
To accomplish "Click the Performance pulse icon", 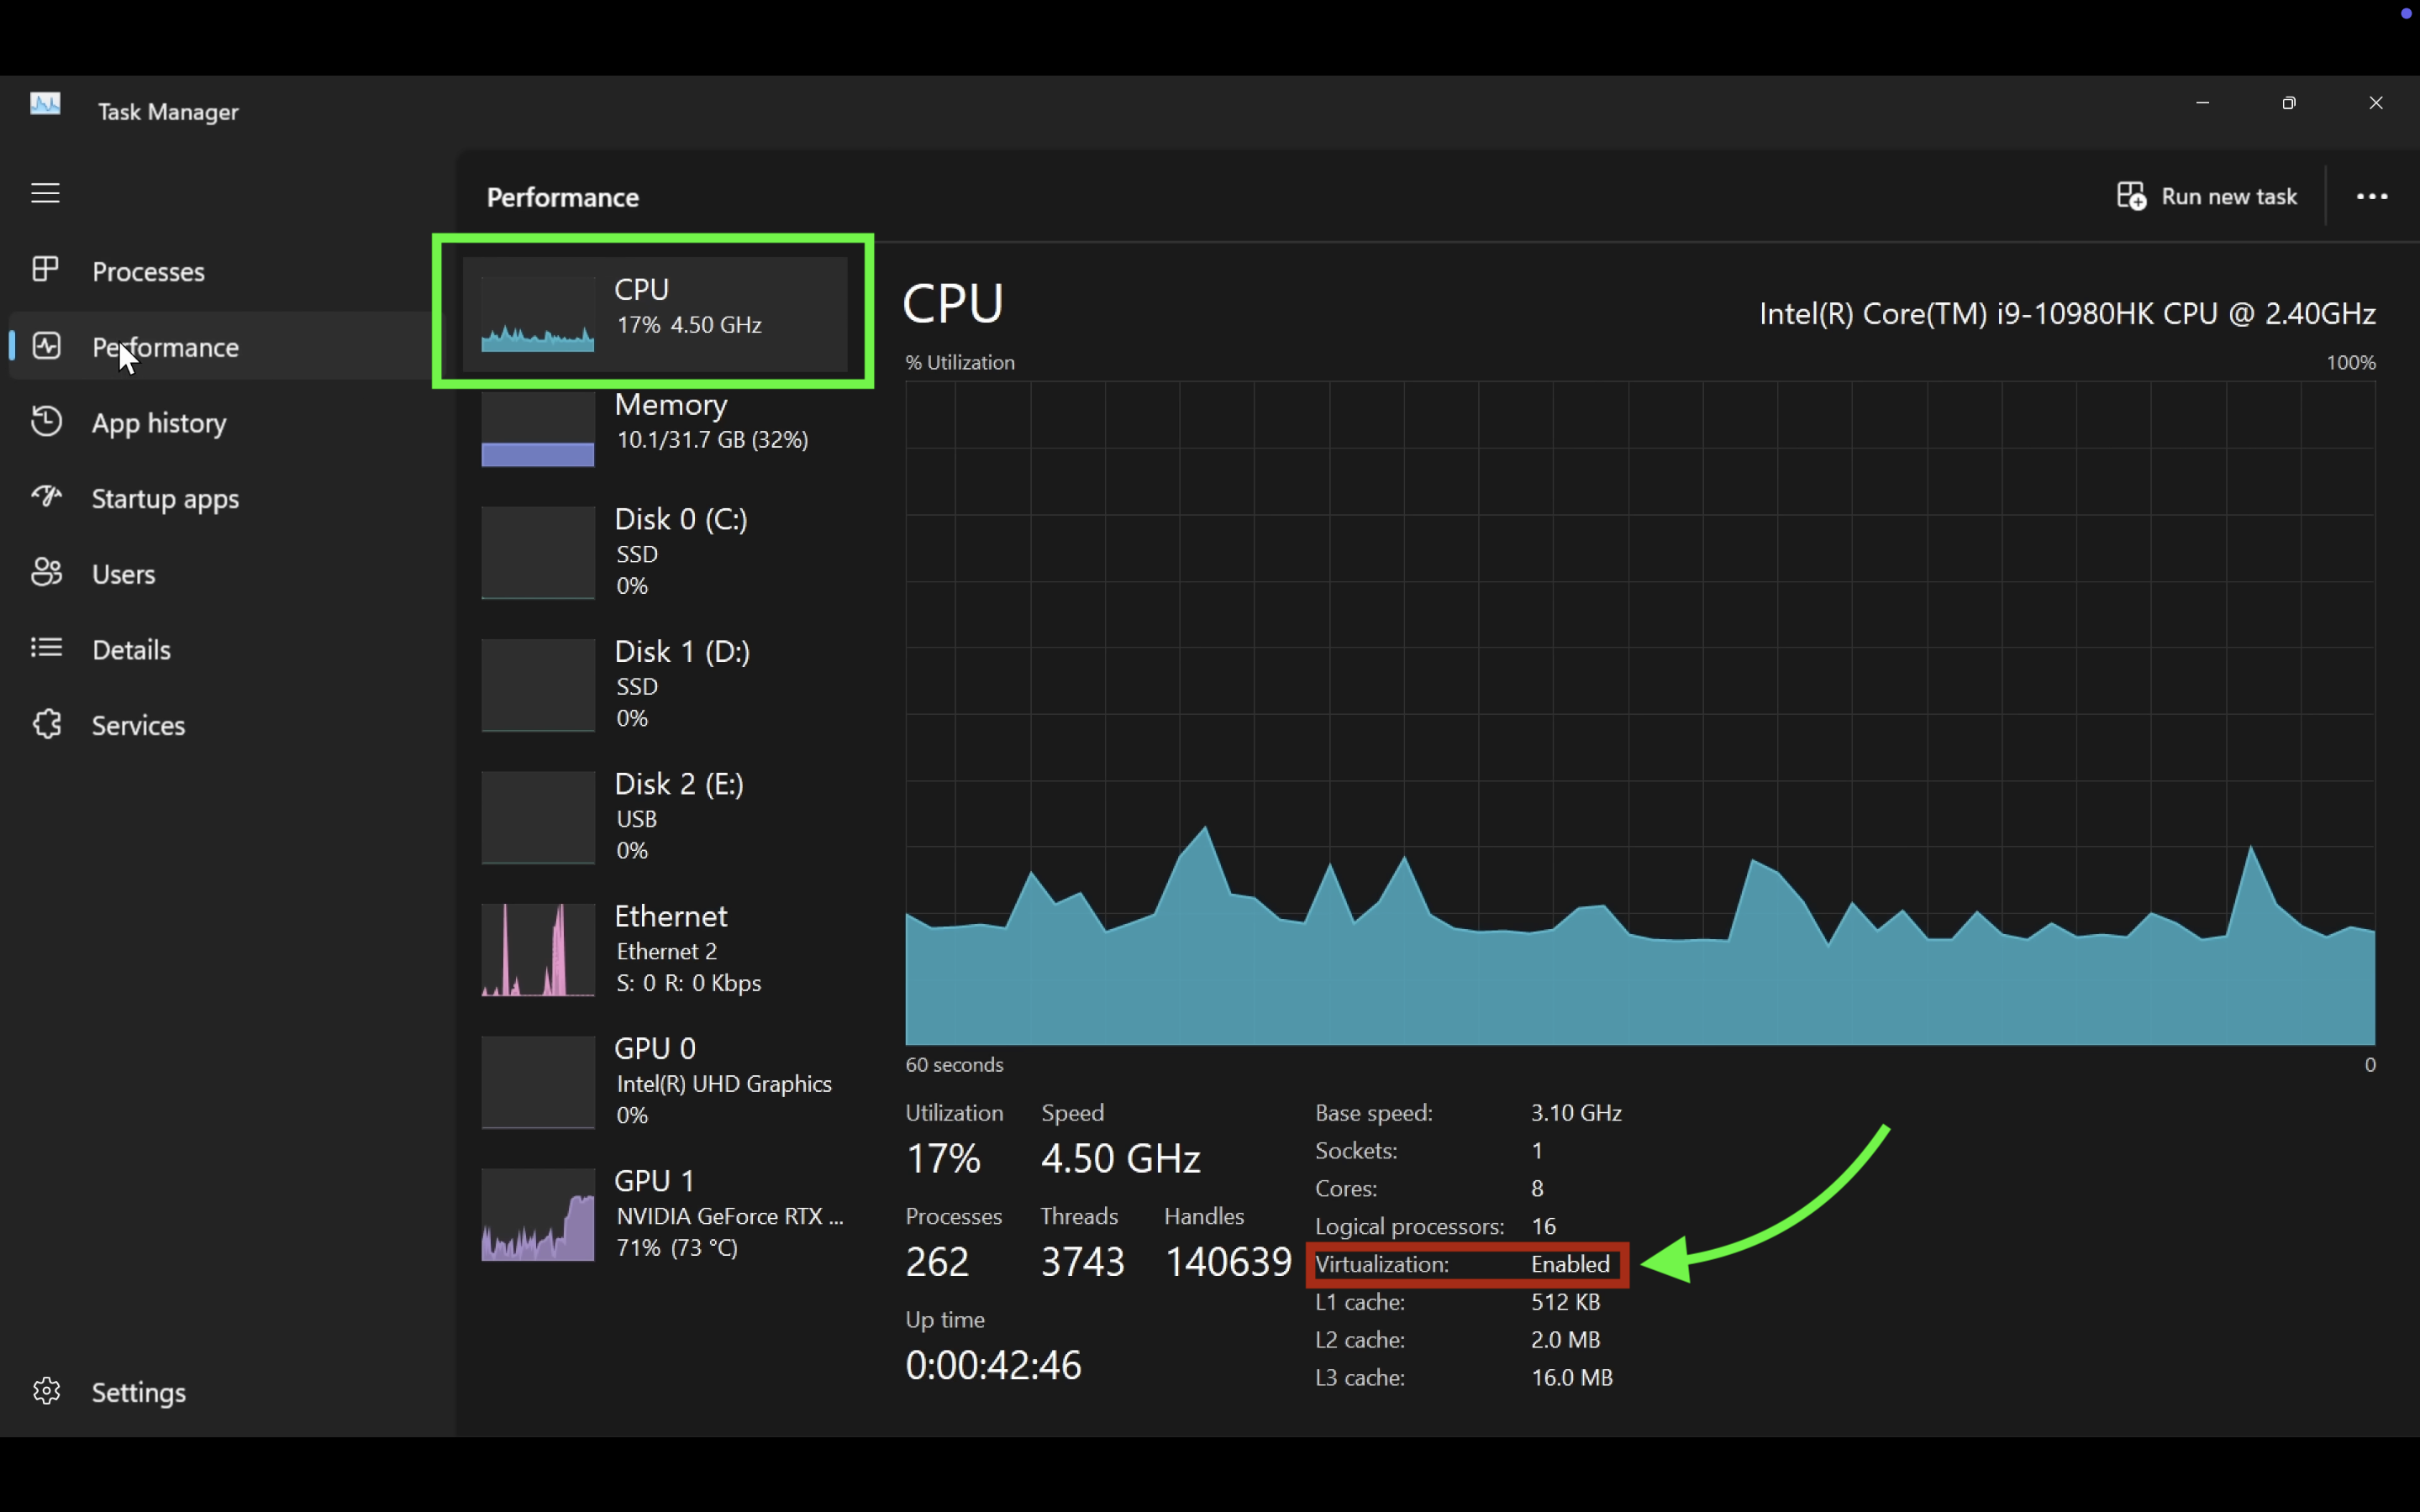I will (46, 346).
